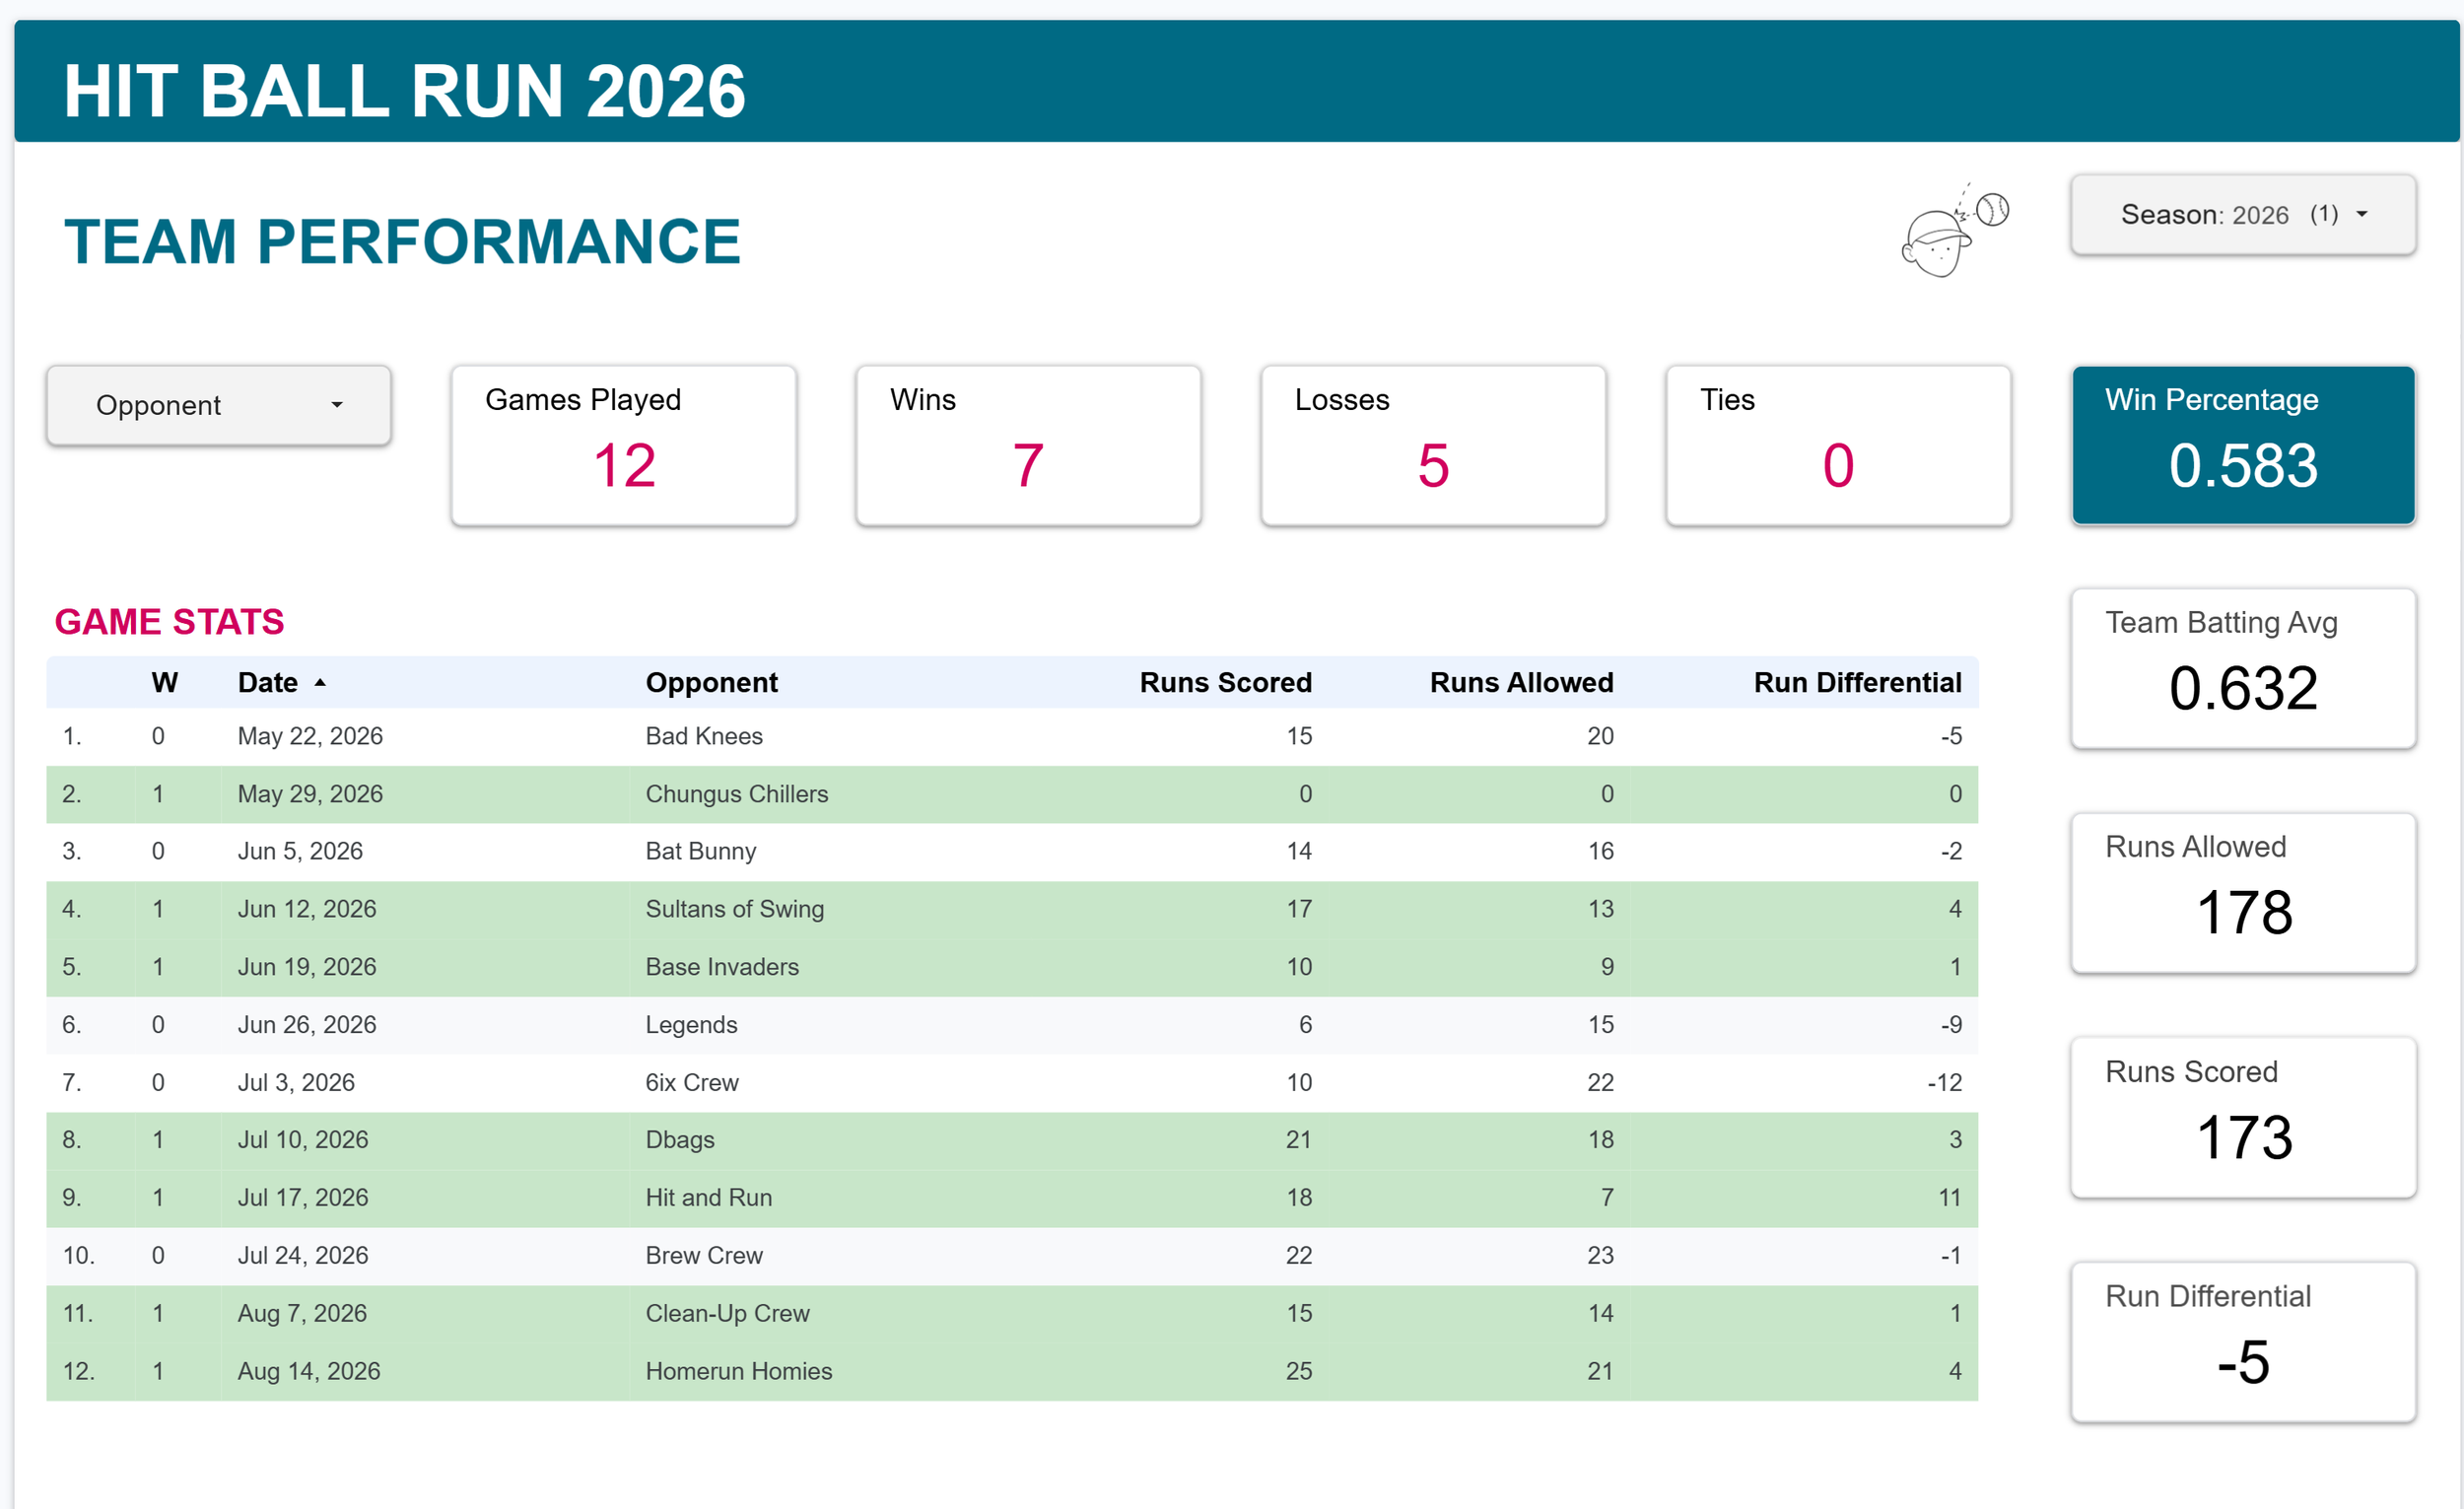The image size is (2464, 1509).
Task: Select the Dbags opponent cell
Action: coord(680,1140)
